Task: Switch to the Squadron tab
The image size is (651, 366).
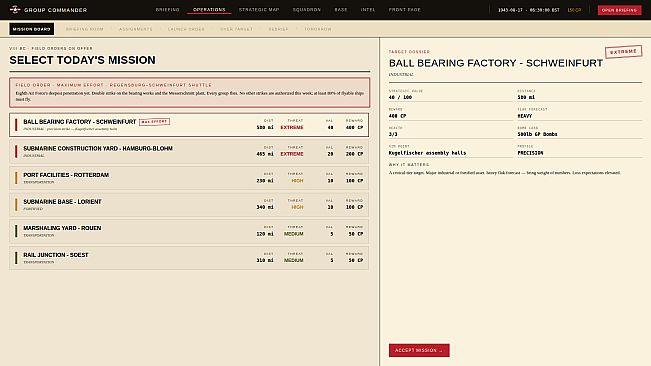Action: [x=307, y=10]
